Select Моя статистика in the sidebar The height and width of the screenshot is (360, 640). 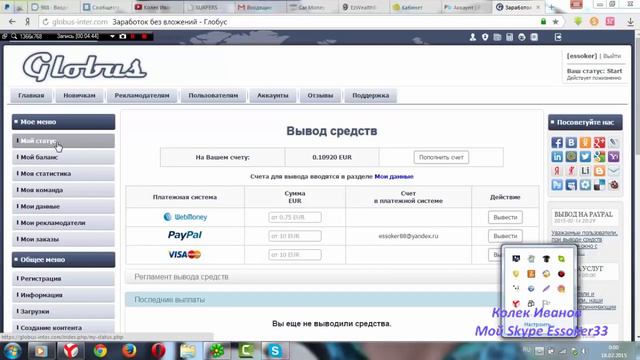63,173
